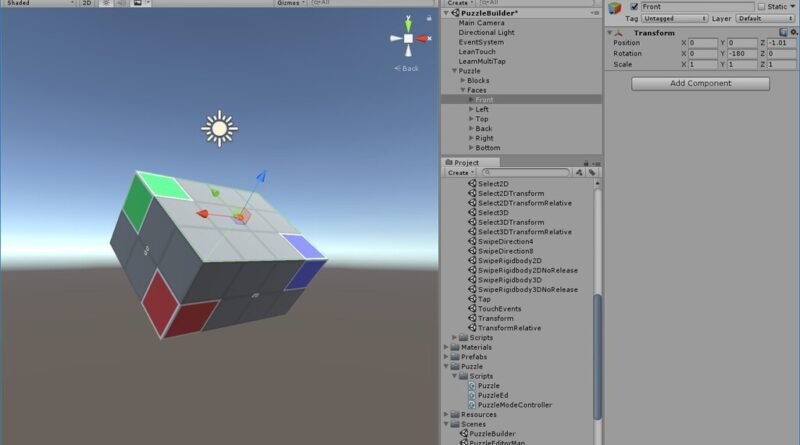Click the Project panel lock icon
The height and width of the screenshot is (445, 800).
586,162
